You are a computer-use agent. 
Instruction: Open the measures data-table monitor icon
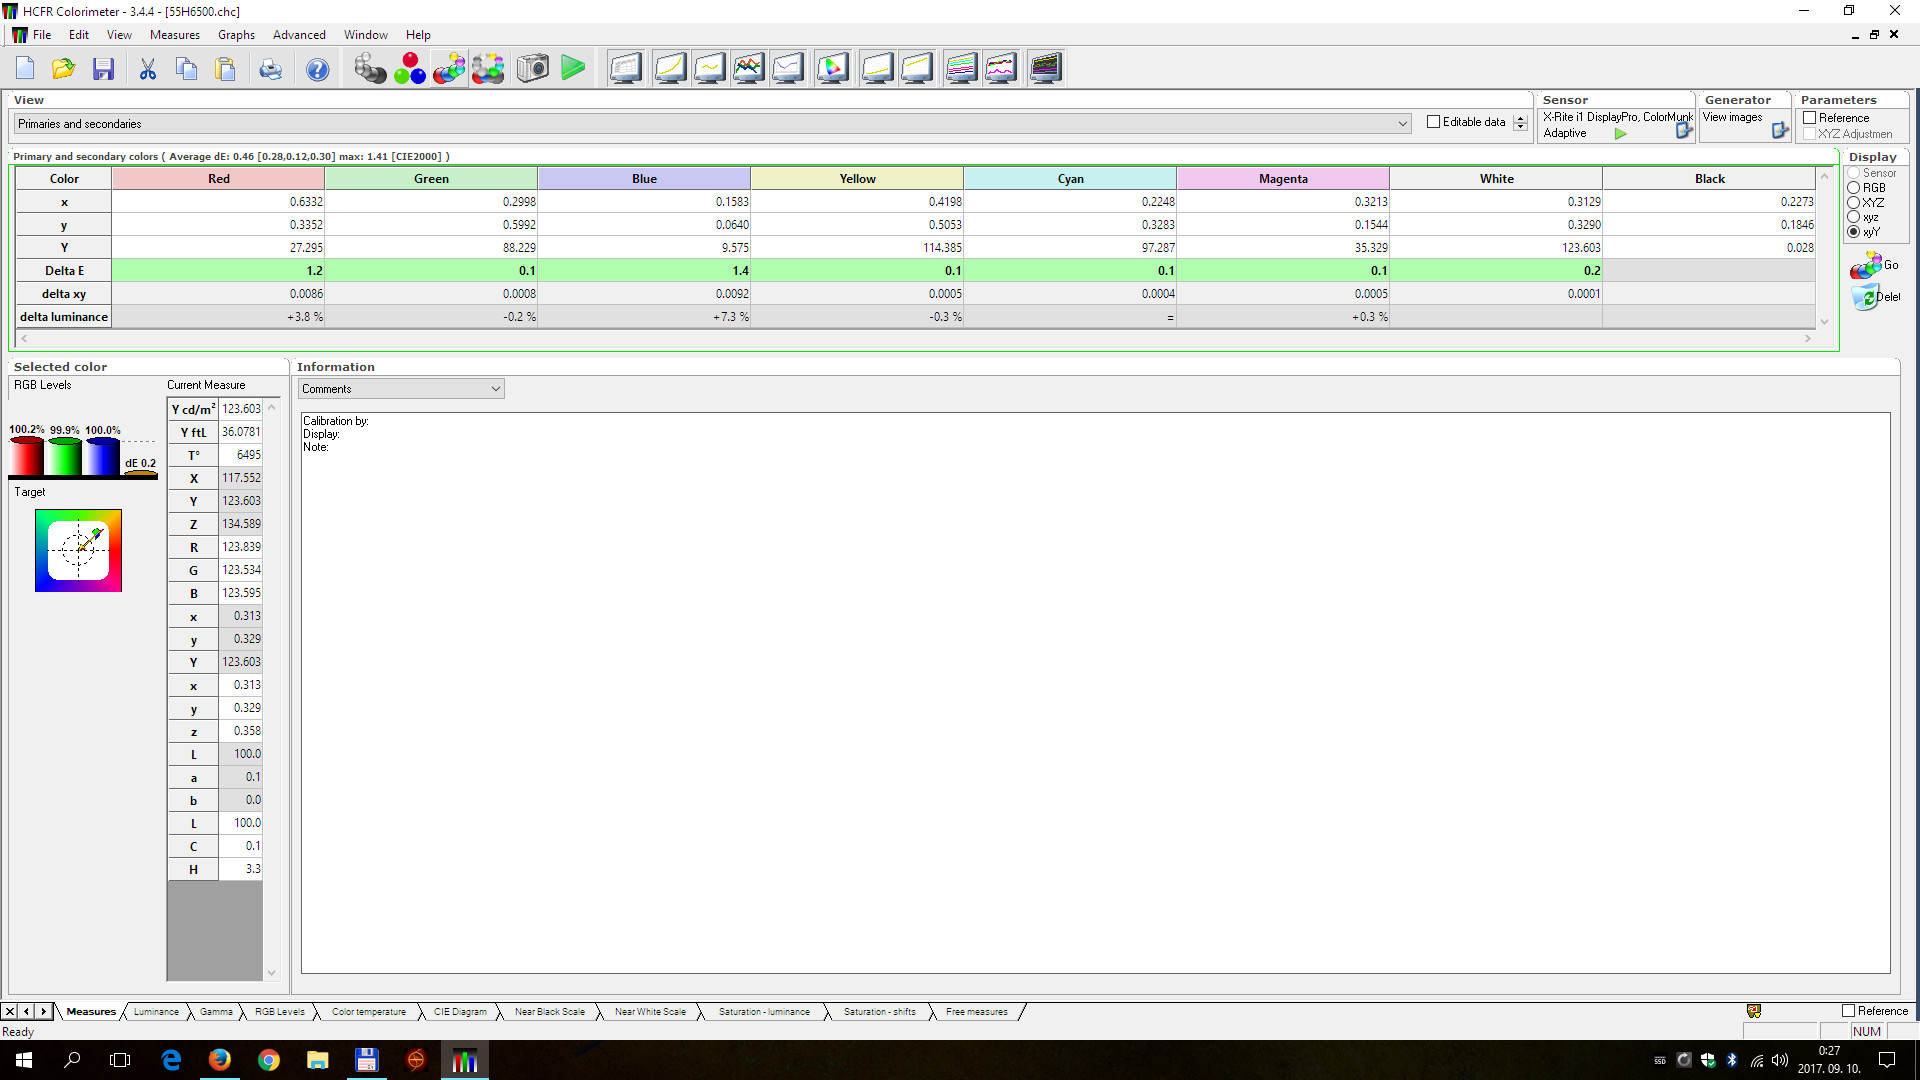tap(626, 68)
